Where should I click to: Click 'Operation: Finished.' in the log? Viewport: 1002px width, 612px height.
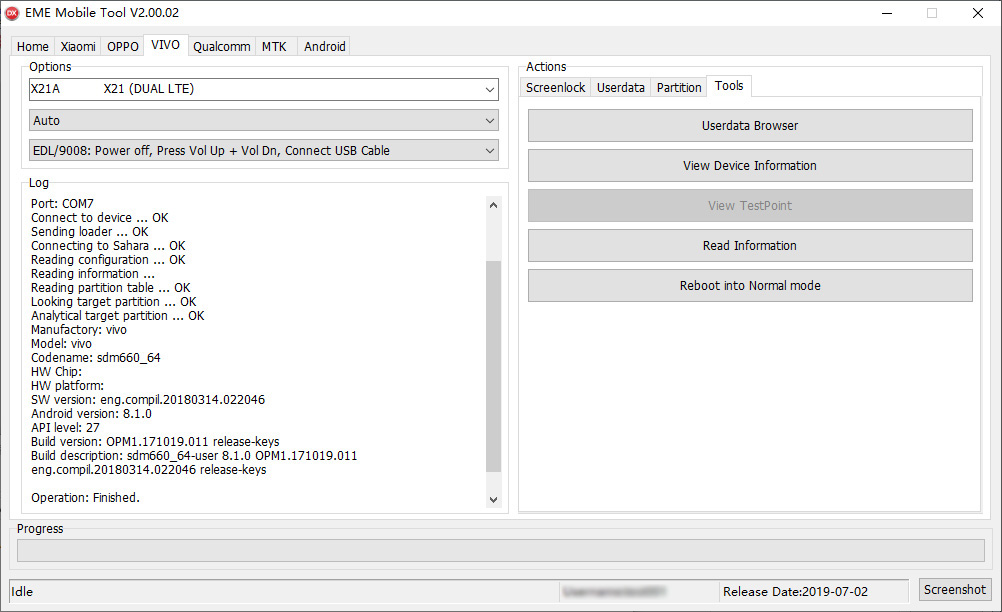pyautogui.click(x=85, y=498)
